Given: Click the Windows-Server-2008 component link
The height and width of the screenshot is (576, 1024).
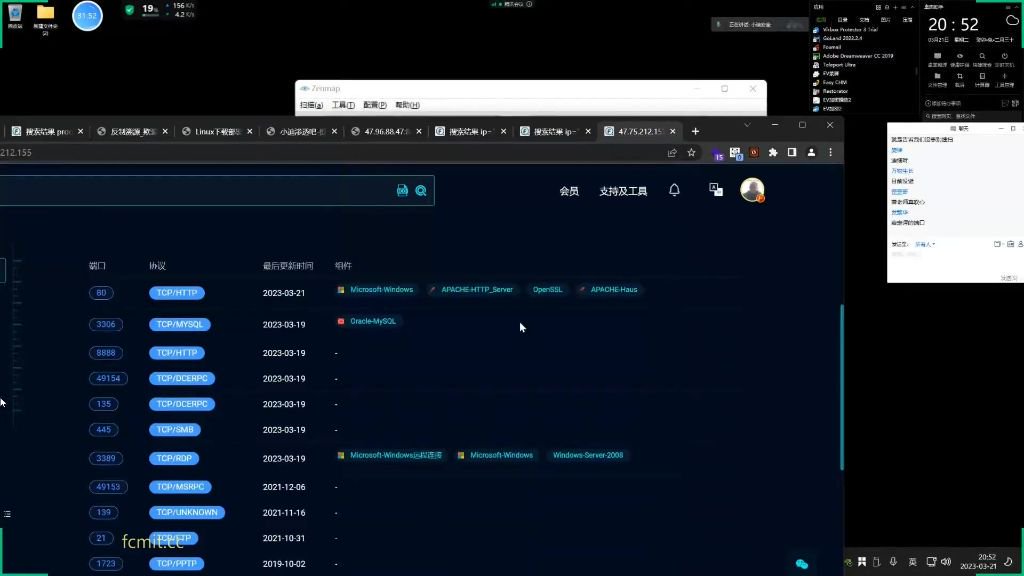Looking at the screenshot, I should click(x=588, y=455).
